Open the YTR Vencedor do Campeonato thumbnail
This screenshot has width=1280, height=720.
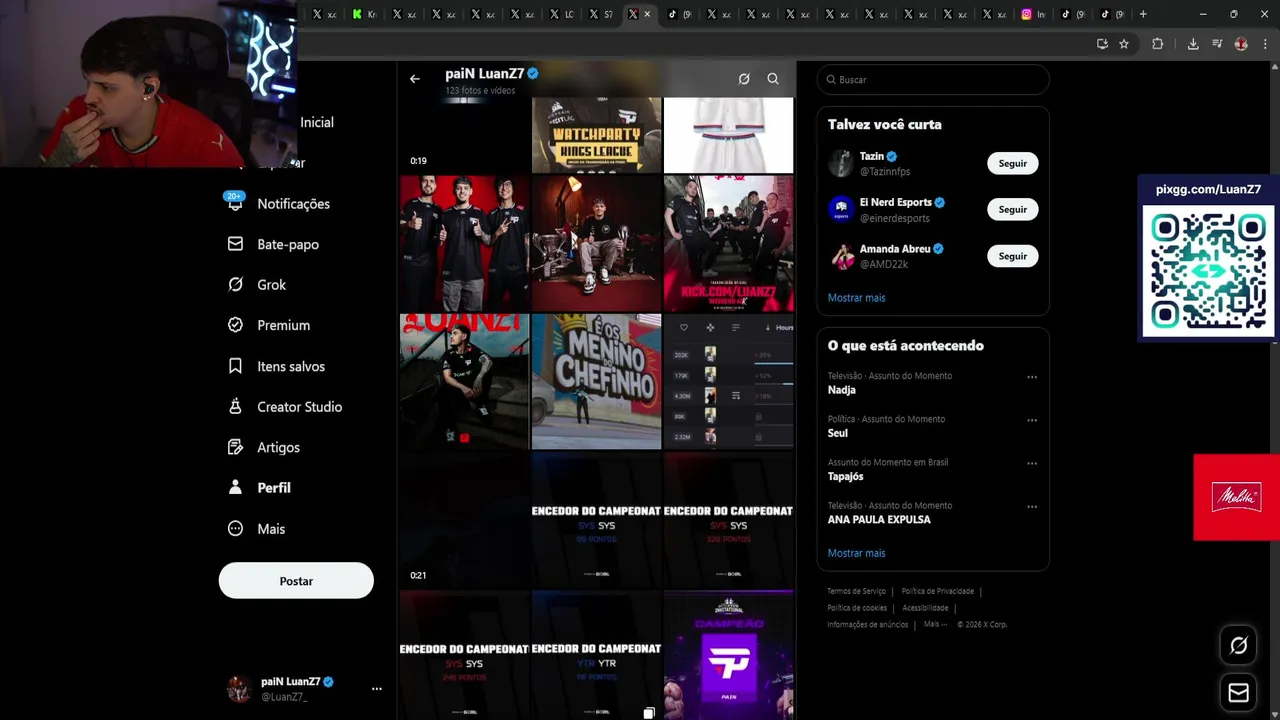coord(596,655)
